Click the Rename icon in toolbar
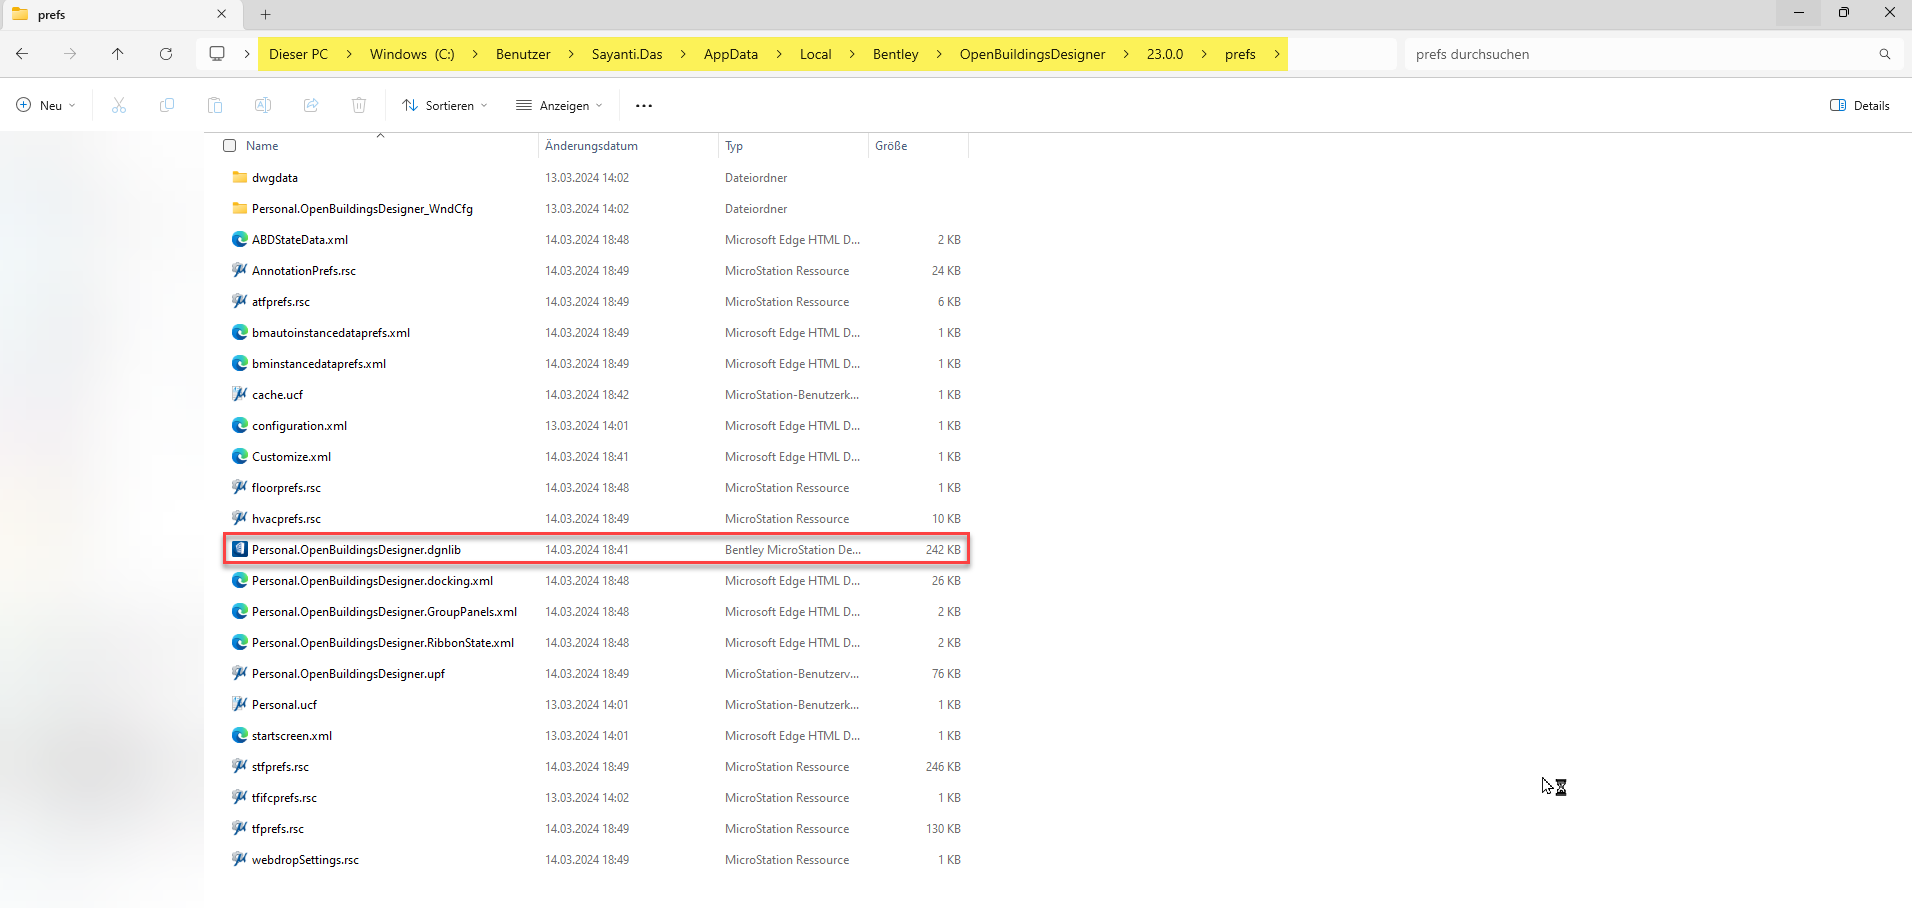Screen dimensions: 1912x908 263,105
